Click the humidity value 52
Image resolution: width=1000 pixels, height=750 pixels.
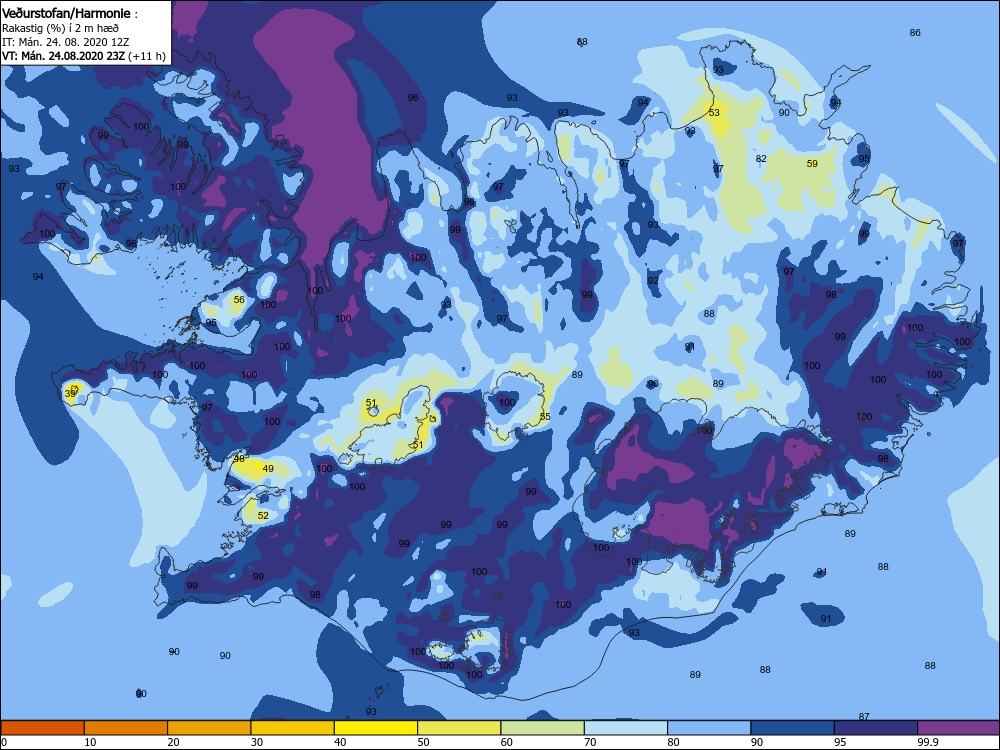point(263,515)
